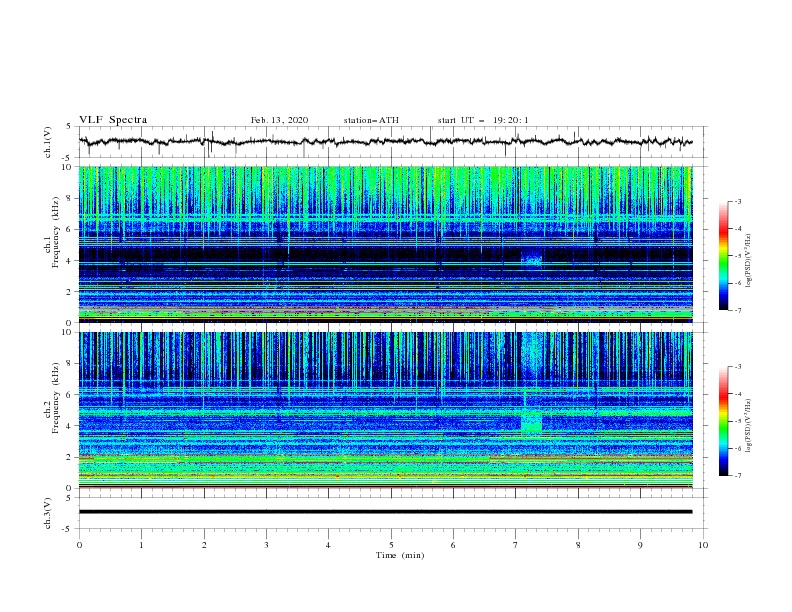792x612 pixels.
Task: Click the "10" minute time tick label
Action: 703,545
